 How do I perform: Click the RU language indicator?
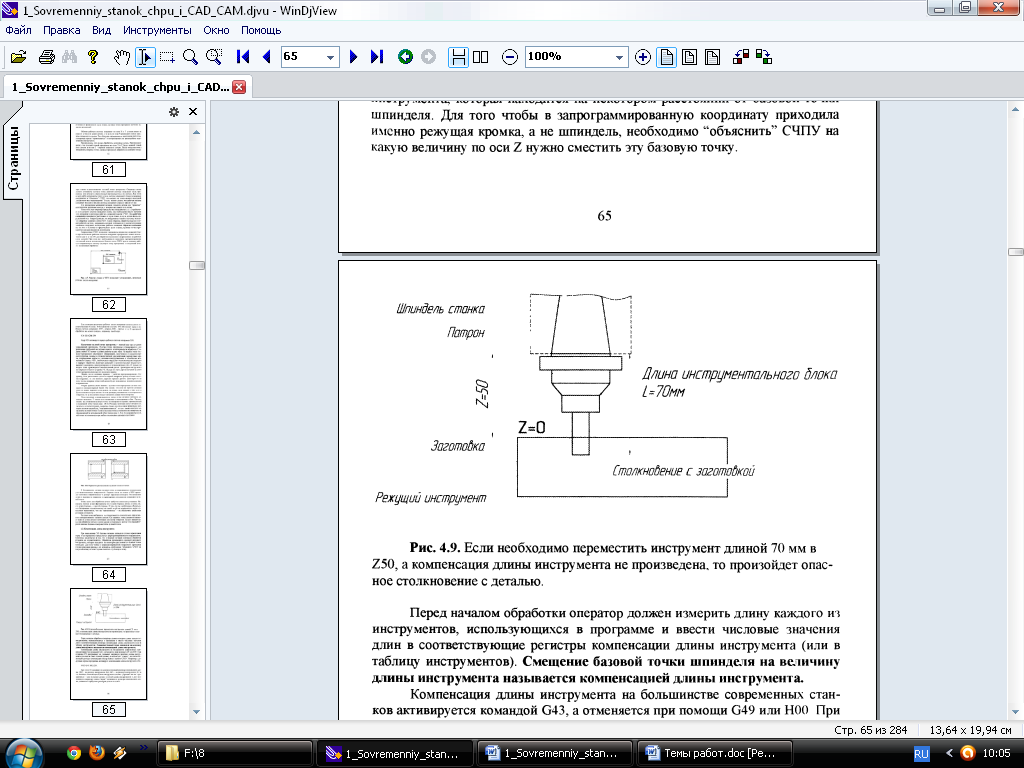pos(921,754)
